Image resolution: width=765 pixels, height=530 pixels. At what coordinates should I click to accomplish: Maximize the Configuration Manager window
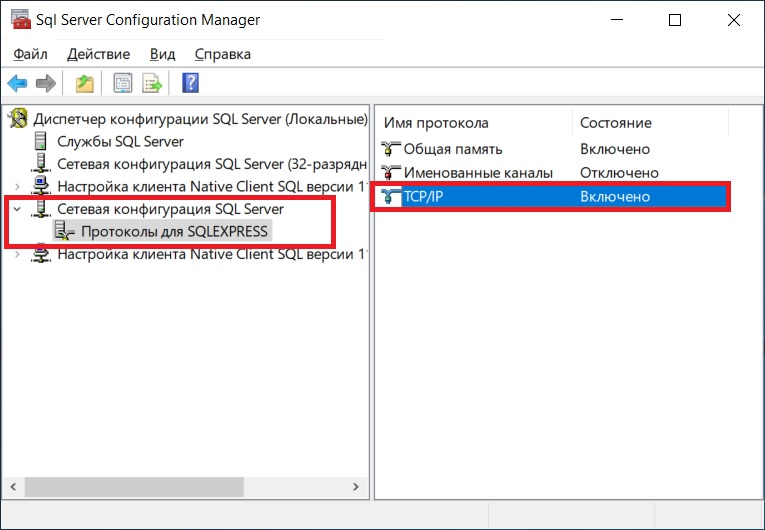(675, 20)
